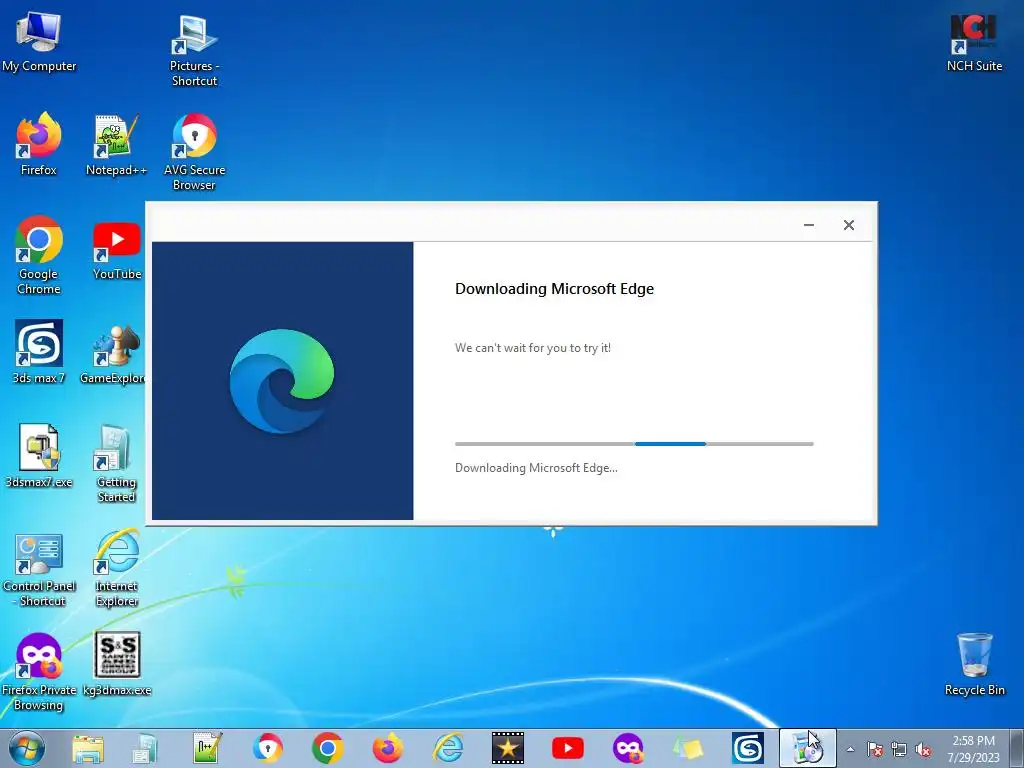Click the Microsoft Edge logo in installer
This screenshot has height=768, width=1024.
[x=282, y=381]
